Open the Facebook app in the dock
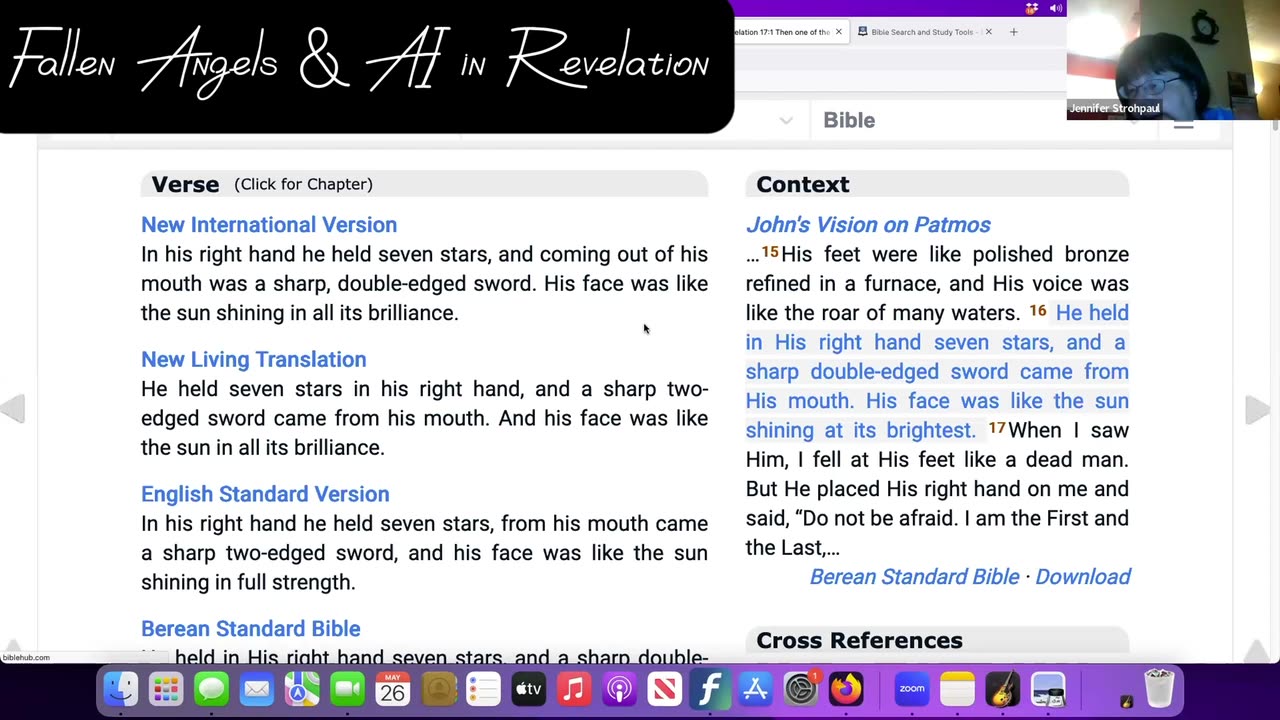This screenshot has width=1280, height=720. click(710, 689)
